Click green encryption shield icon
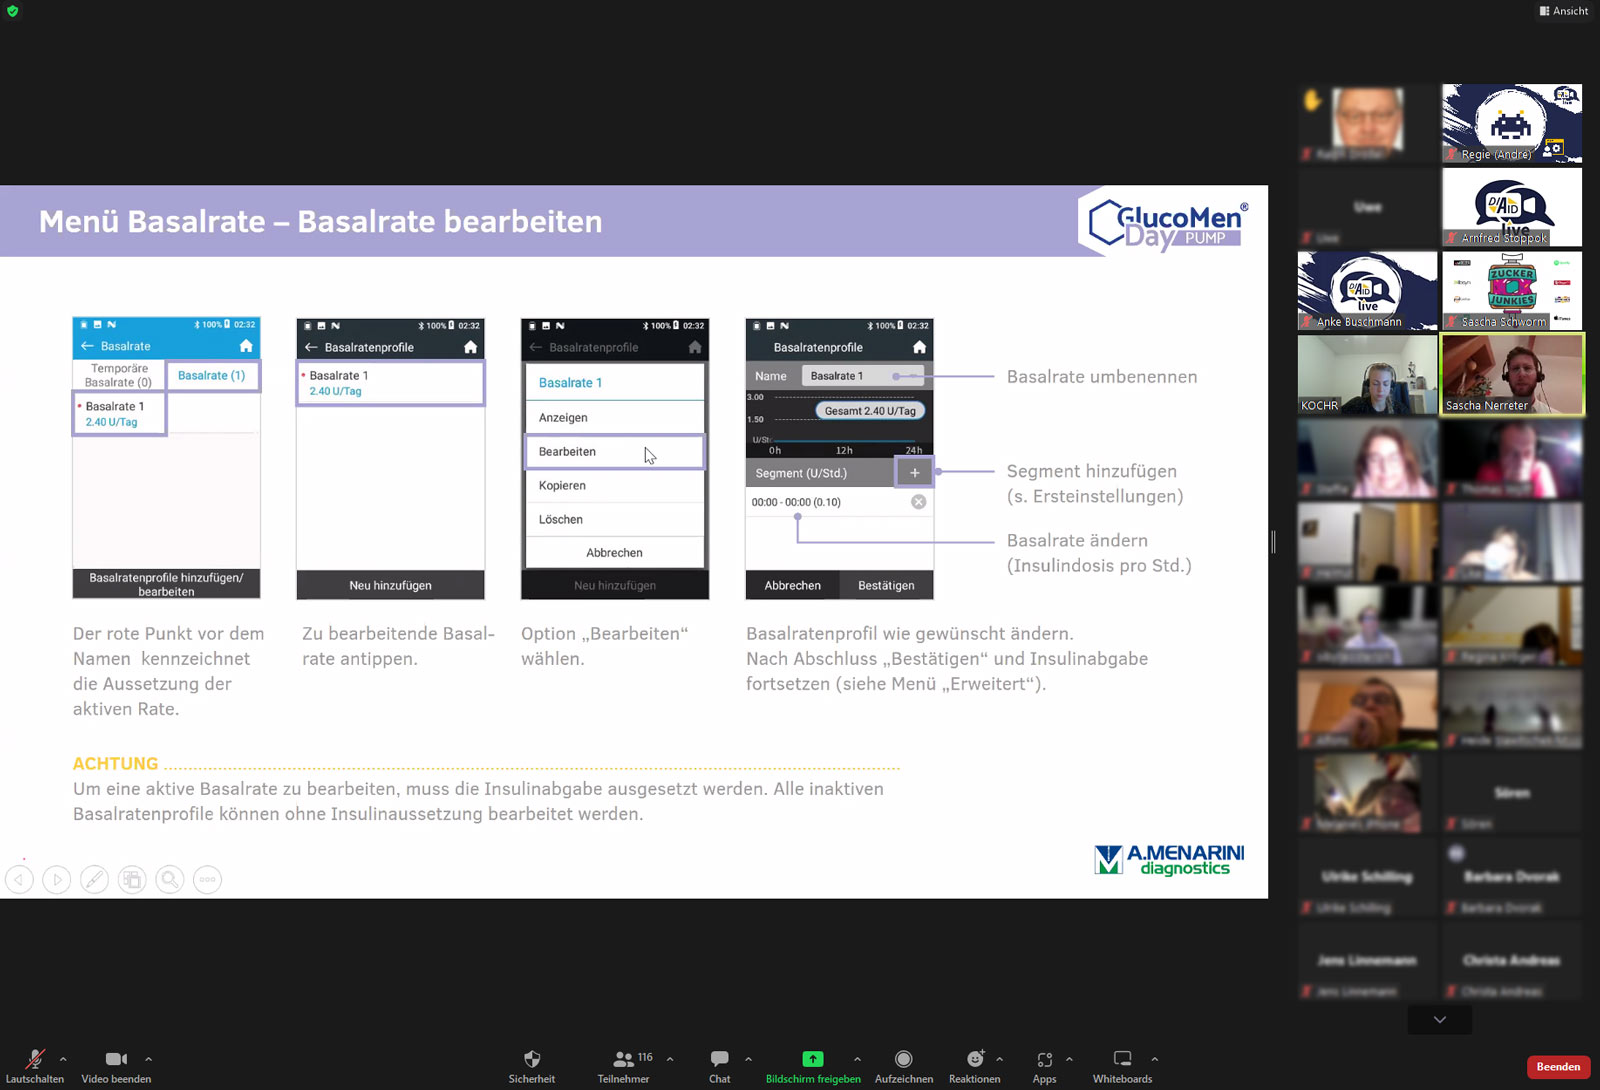This screenshot has height=1090, width=1600. pos(12,11)
